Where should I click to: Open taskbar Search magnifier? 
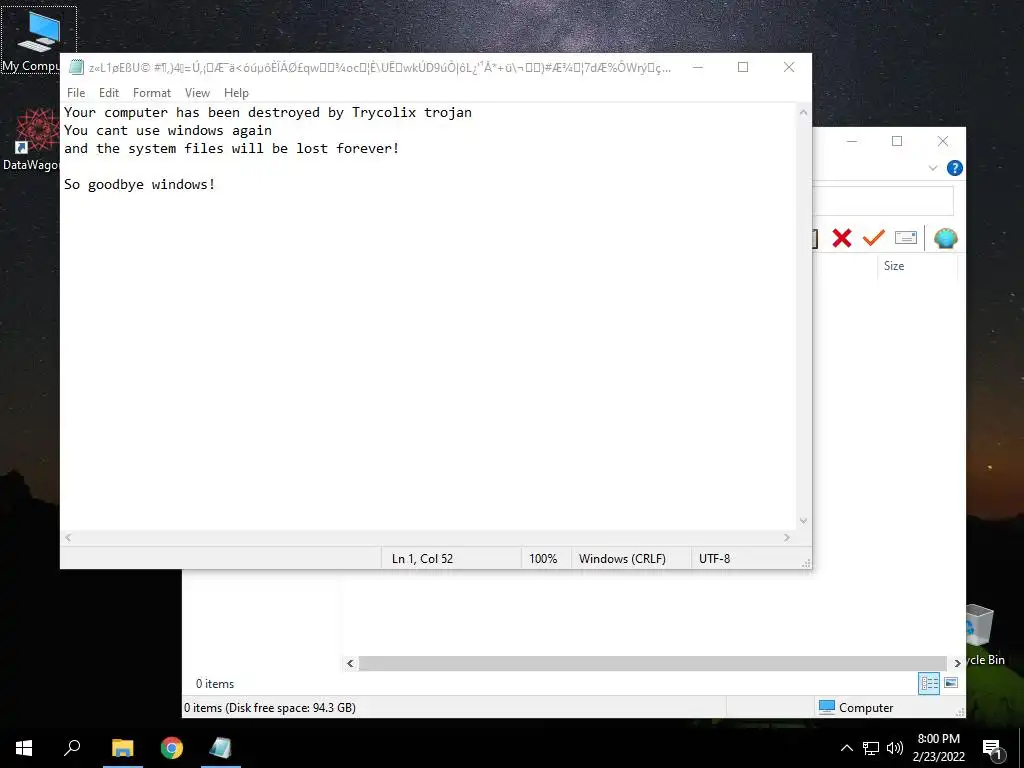[x=72, y=748]
